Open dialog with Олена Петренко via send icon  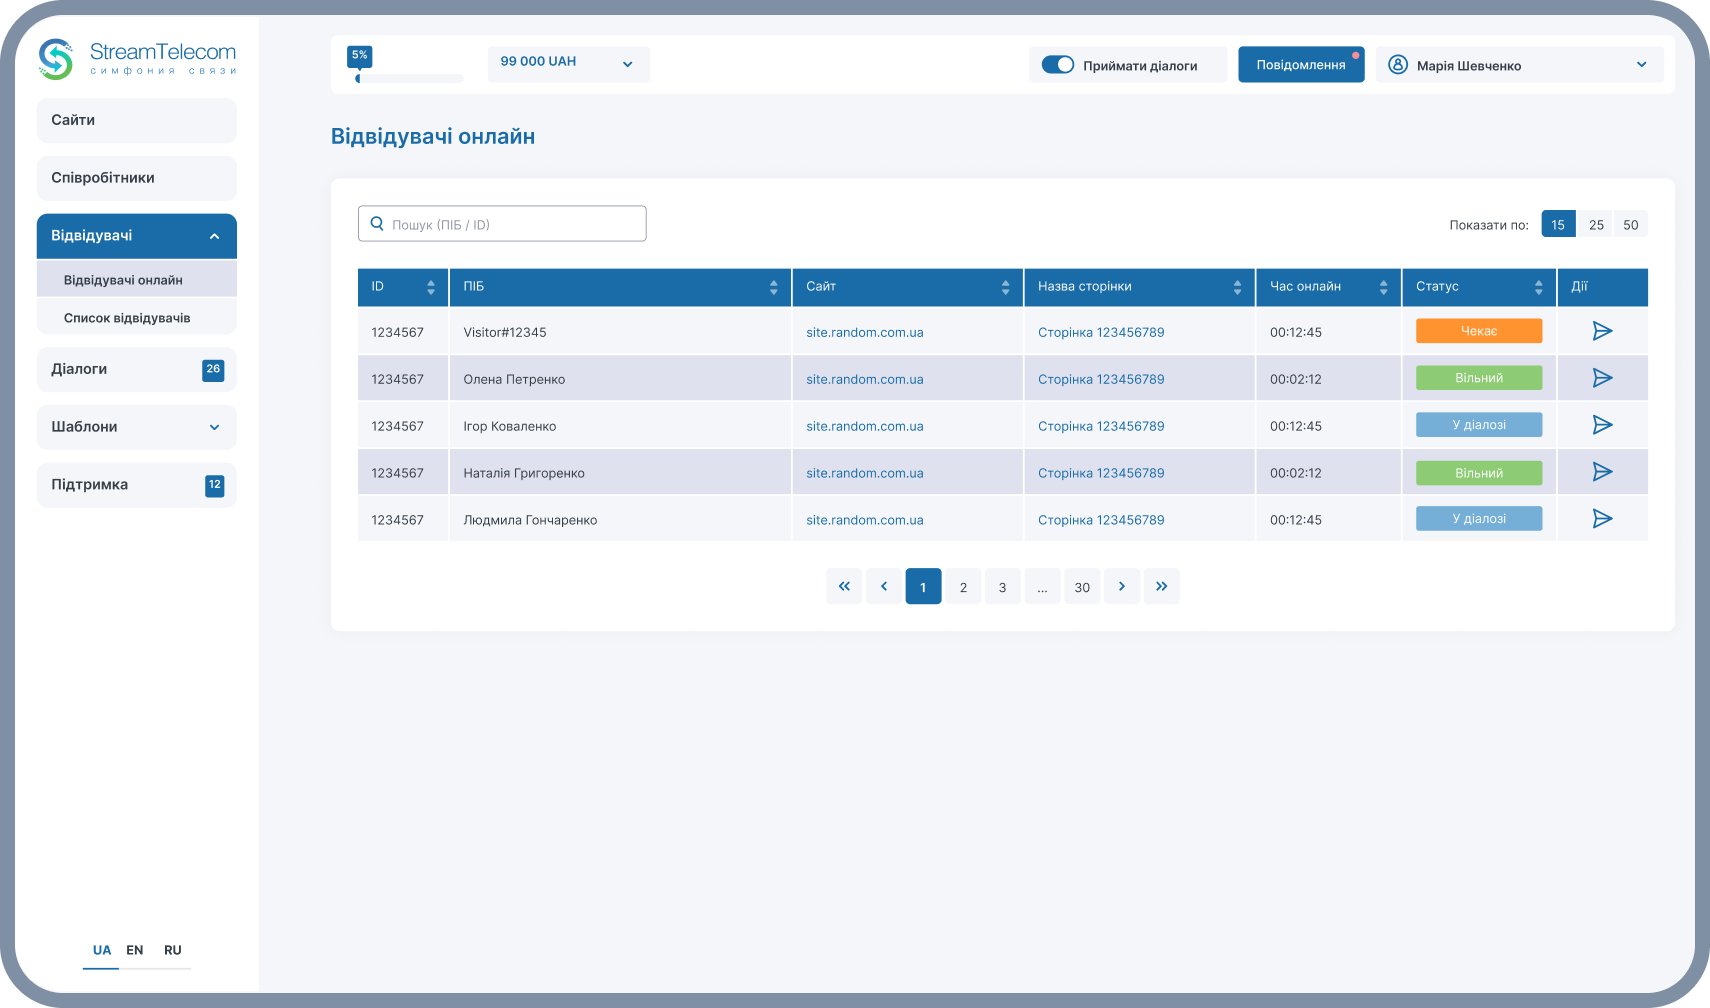click(x=1602, y=378)
